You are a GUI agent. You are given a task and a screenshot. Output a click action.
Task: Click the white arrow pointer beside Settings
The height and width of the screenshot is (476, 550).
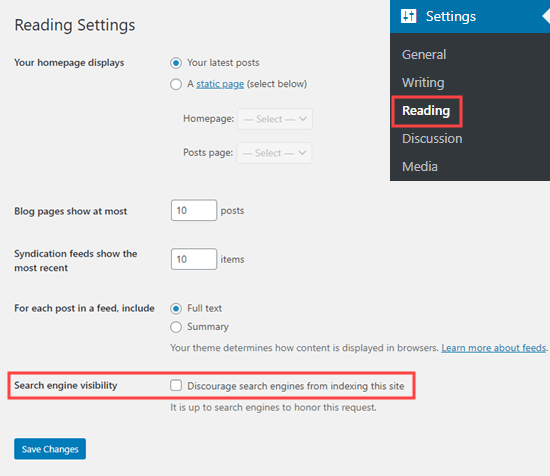coord(546,16)
